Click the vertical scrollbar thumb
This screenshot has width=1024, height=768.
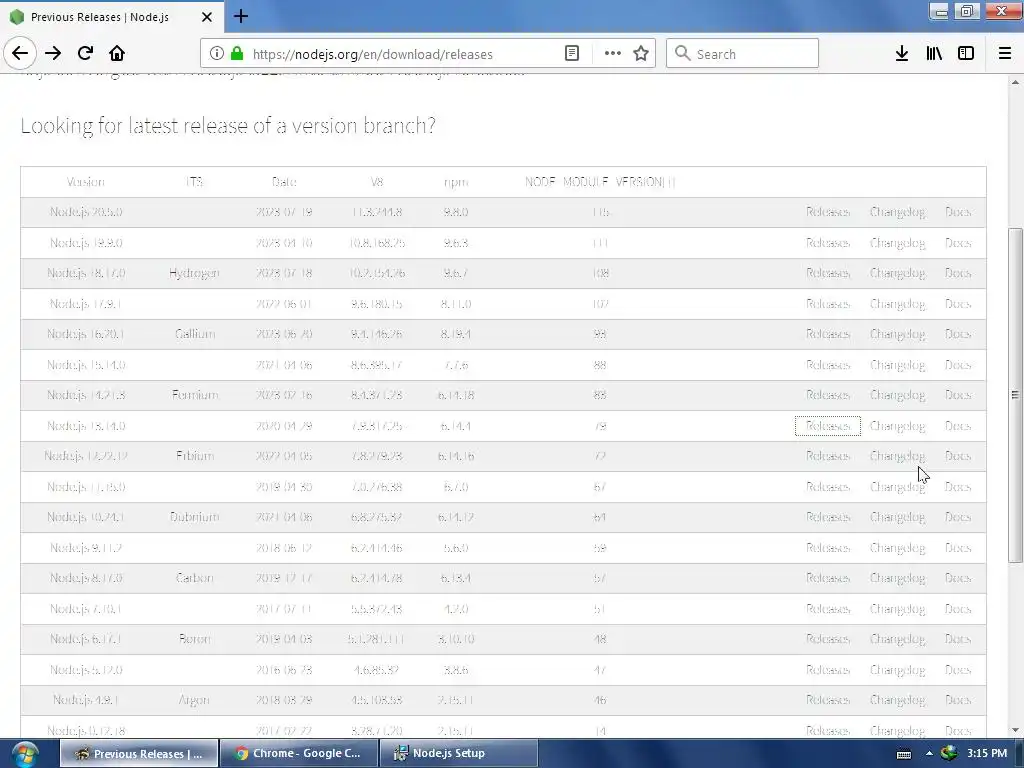[x=1015, y=395]
